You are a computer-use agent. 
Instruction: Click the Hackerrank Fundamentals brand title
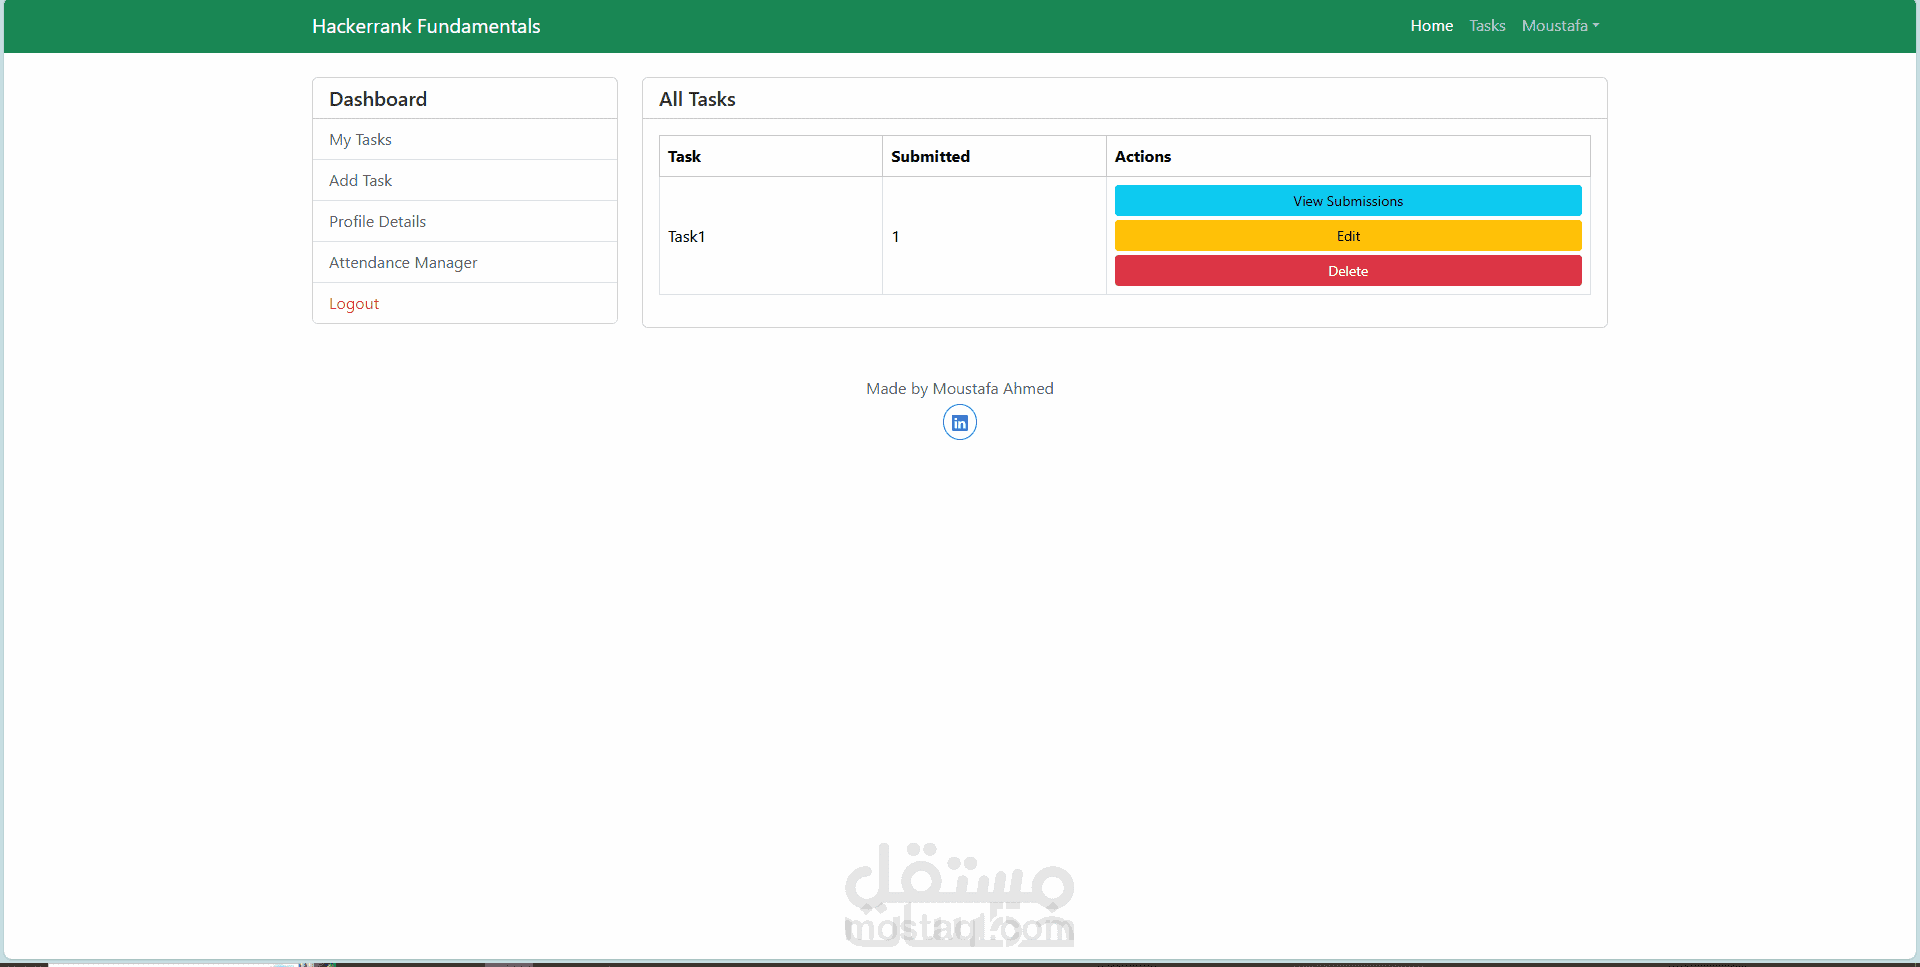click(426, 26)
